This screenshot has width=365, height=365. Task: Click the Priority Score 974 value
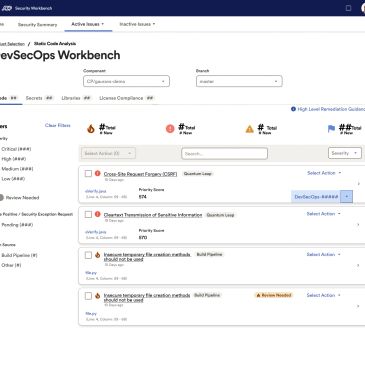[x=143, y=197]
